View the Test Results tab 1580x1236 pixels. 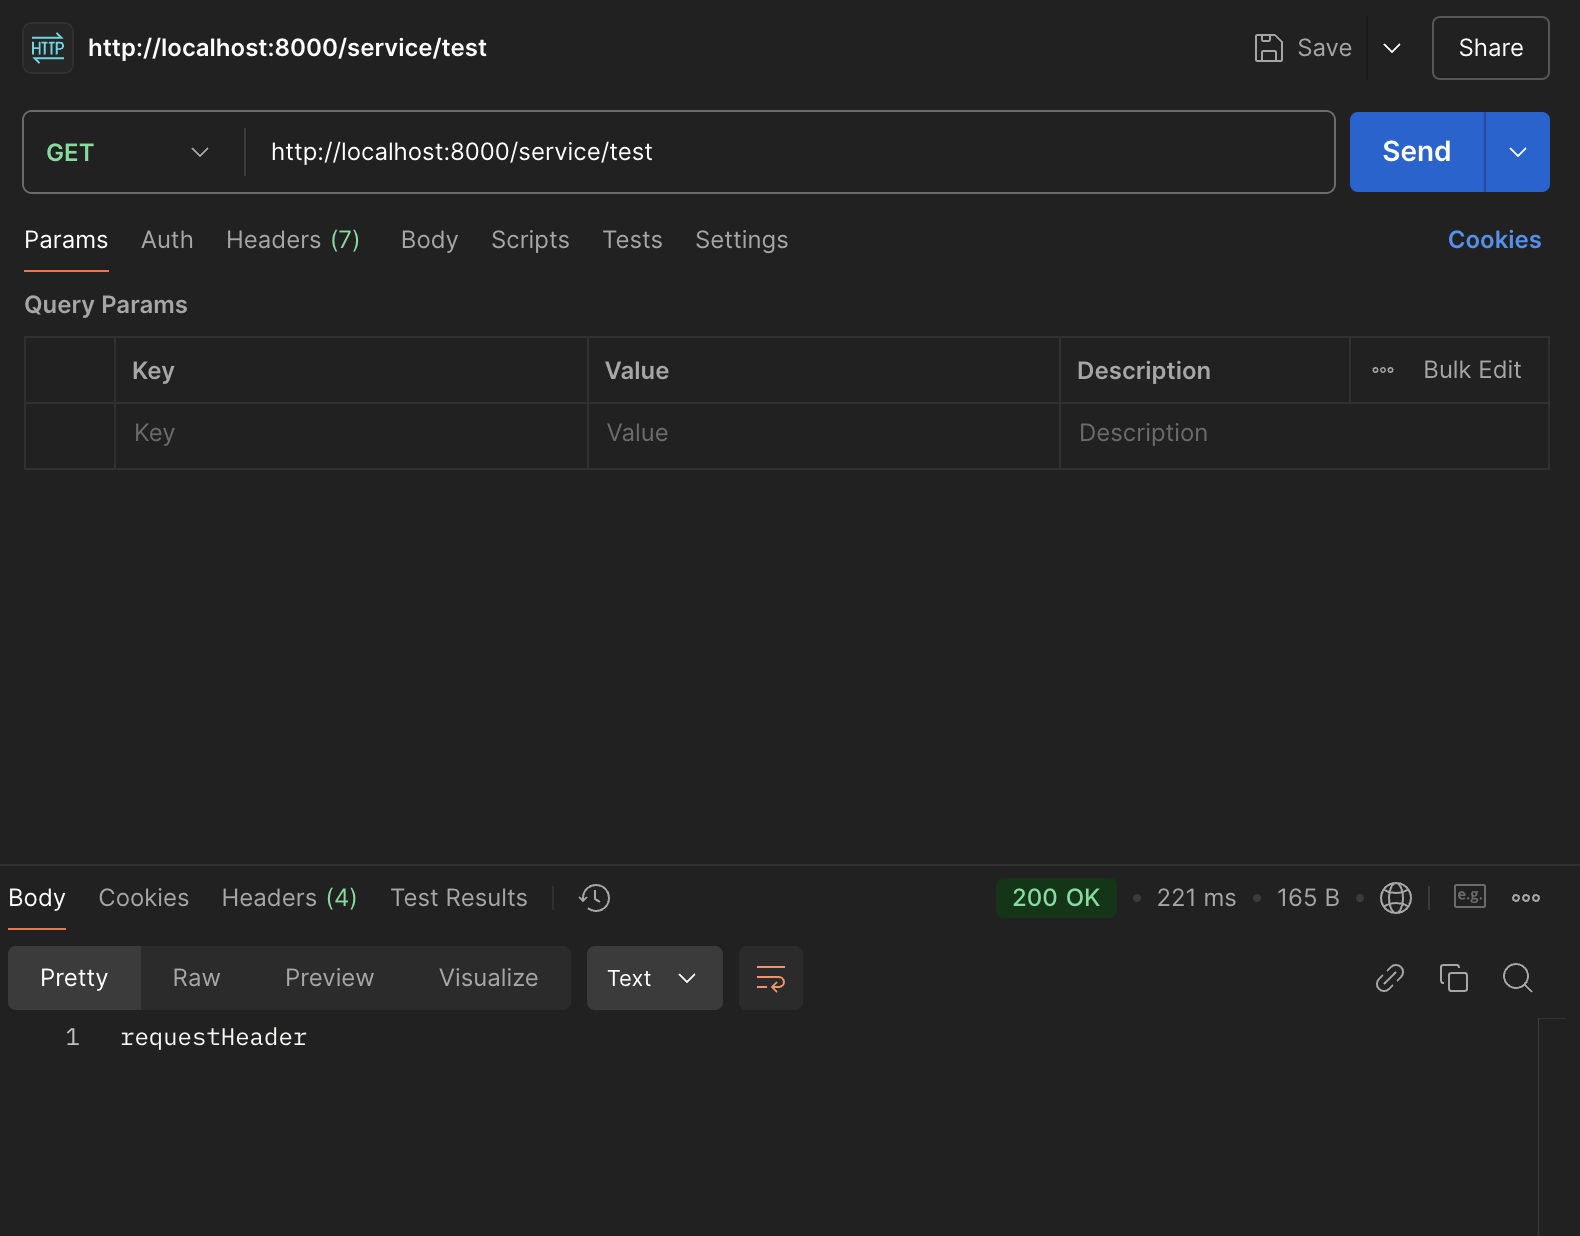[x=459, y=898]
